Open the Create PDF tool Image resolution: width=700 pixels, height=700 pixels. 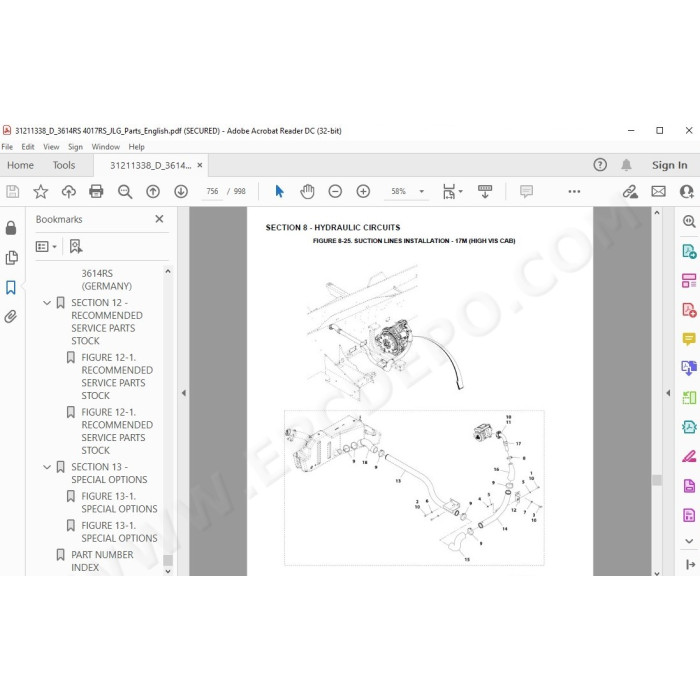pos(689,310)
